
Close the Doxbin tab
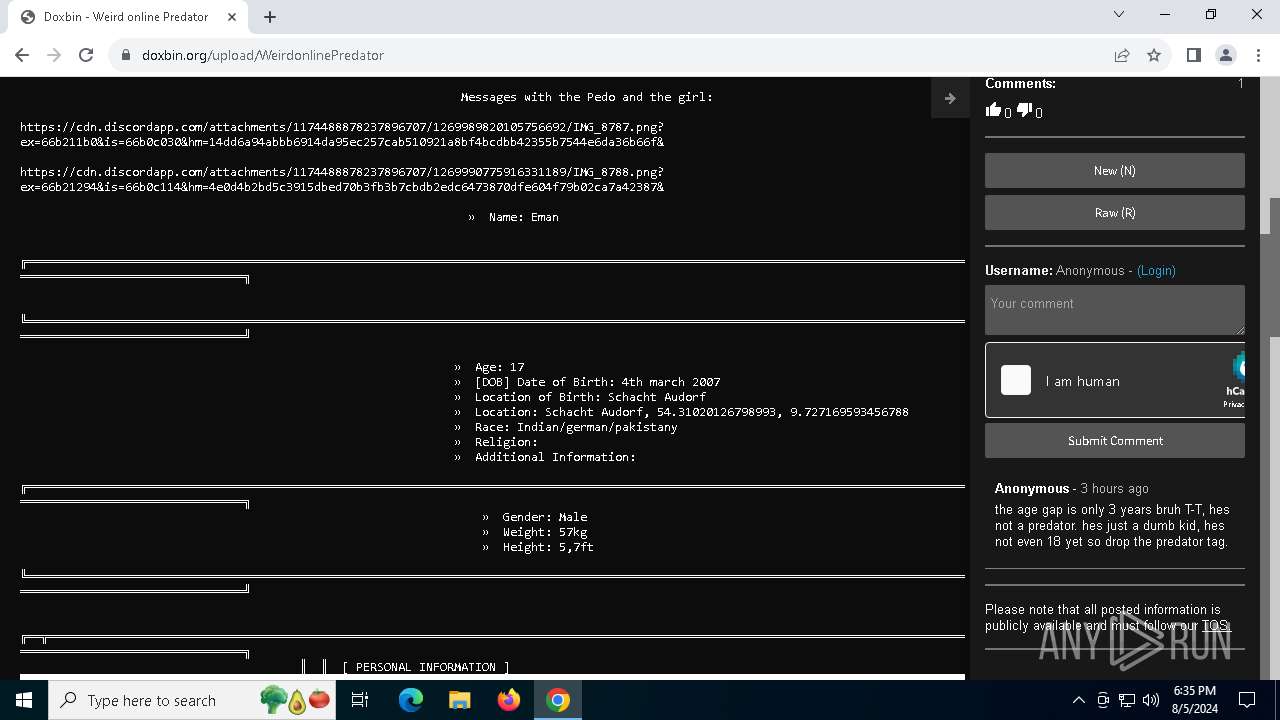click(232, 17)
